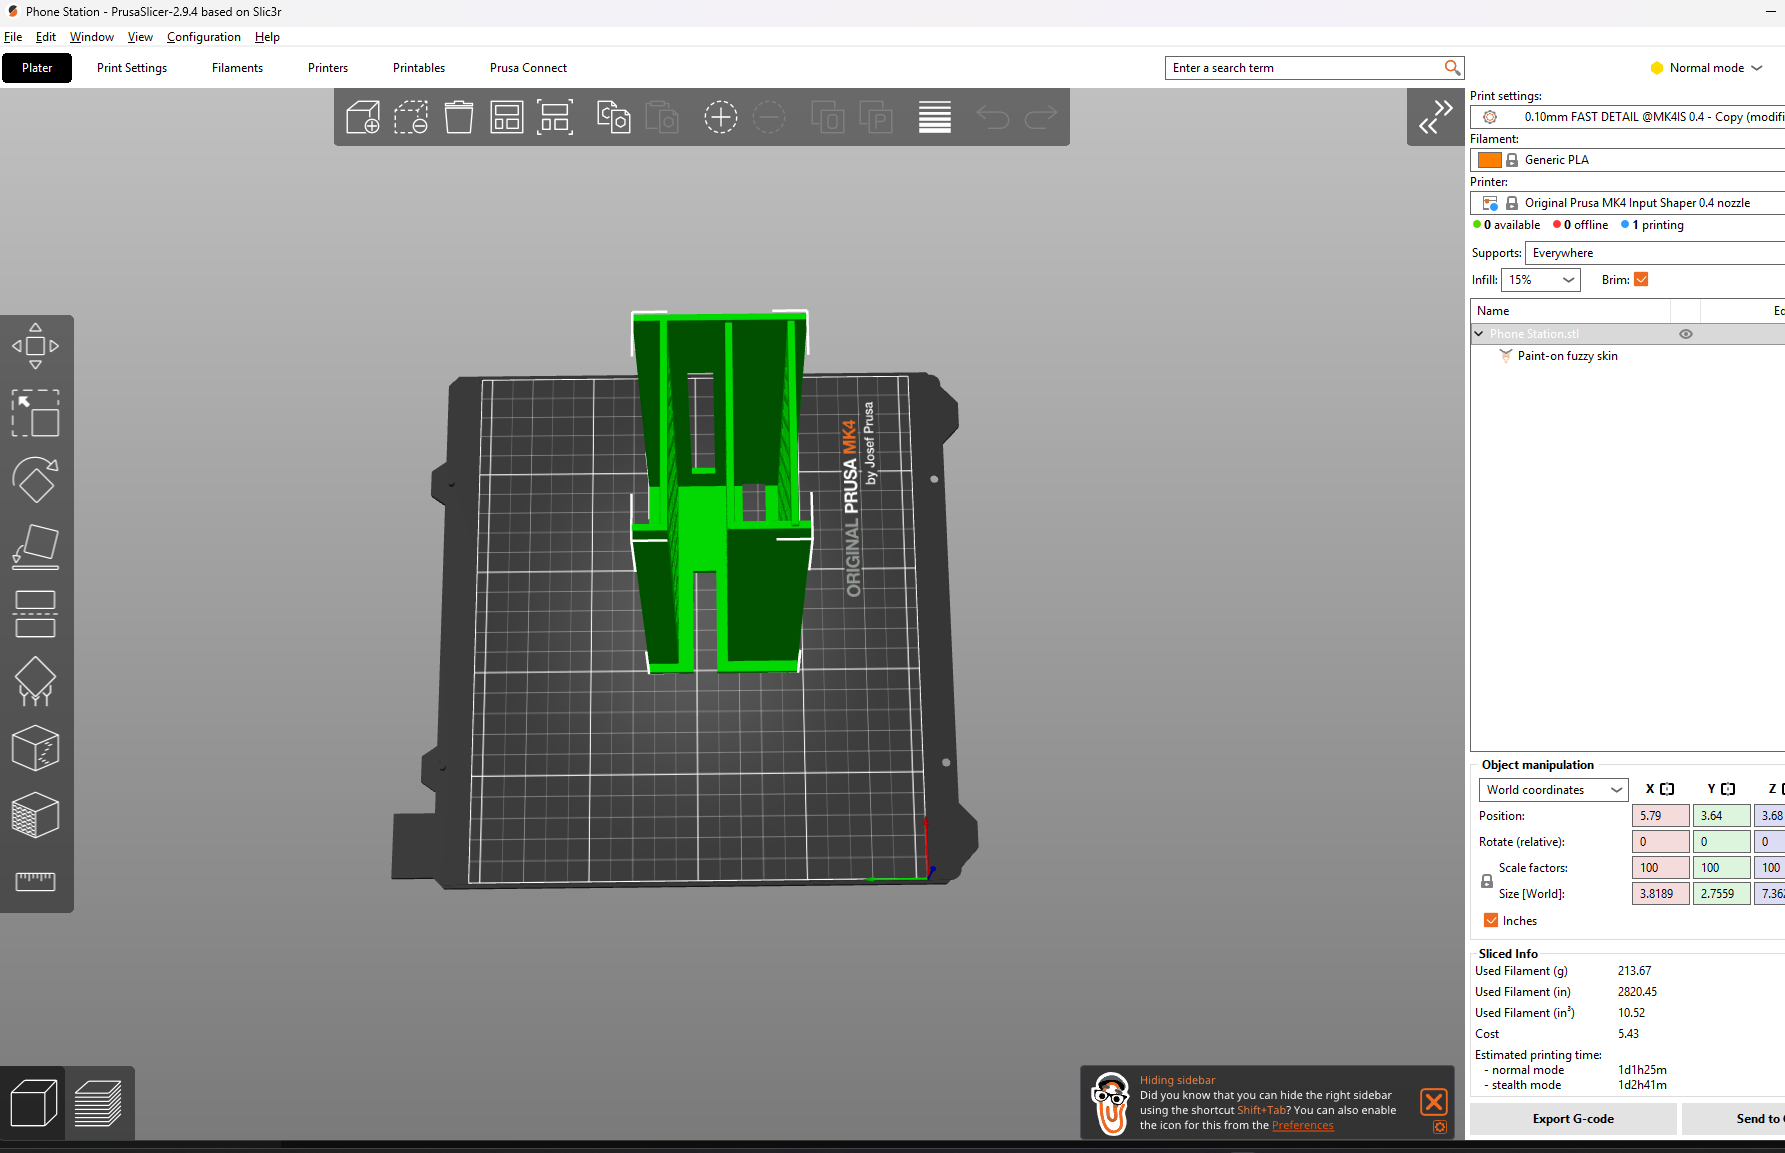
Task: Select the Rotate tool in left toolbar
Action: pos(35,480)
